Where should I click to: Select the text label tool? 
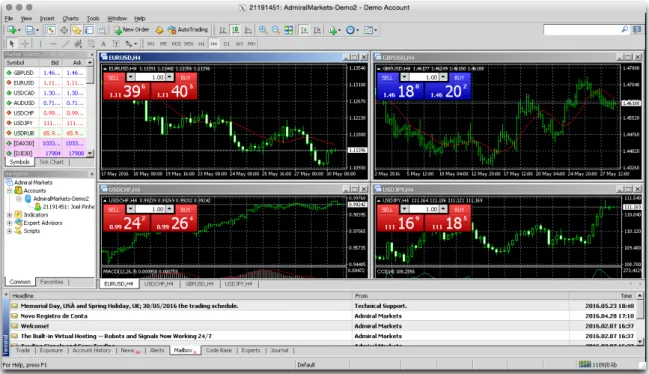point(116,43)
